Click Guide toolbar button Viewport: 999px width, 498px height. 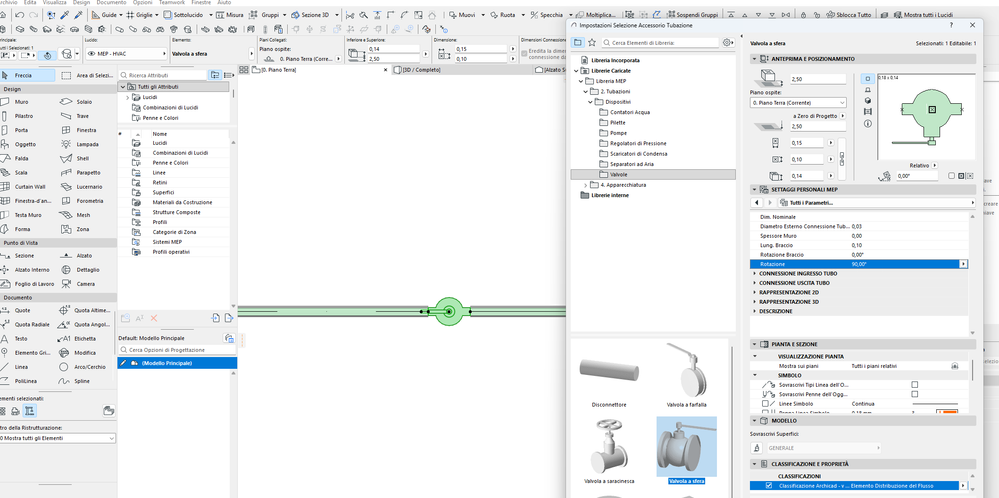pyautogui.click(x=104, y=14)
